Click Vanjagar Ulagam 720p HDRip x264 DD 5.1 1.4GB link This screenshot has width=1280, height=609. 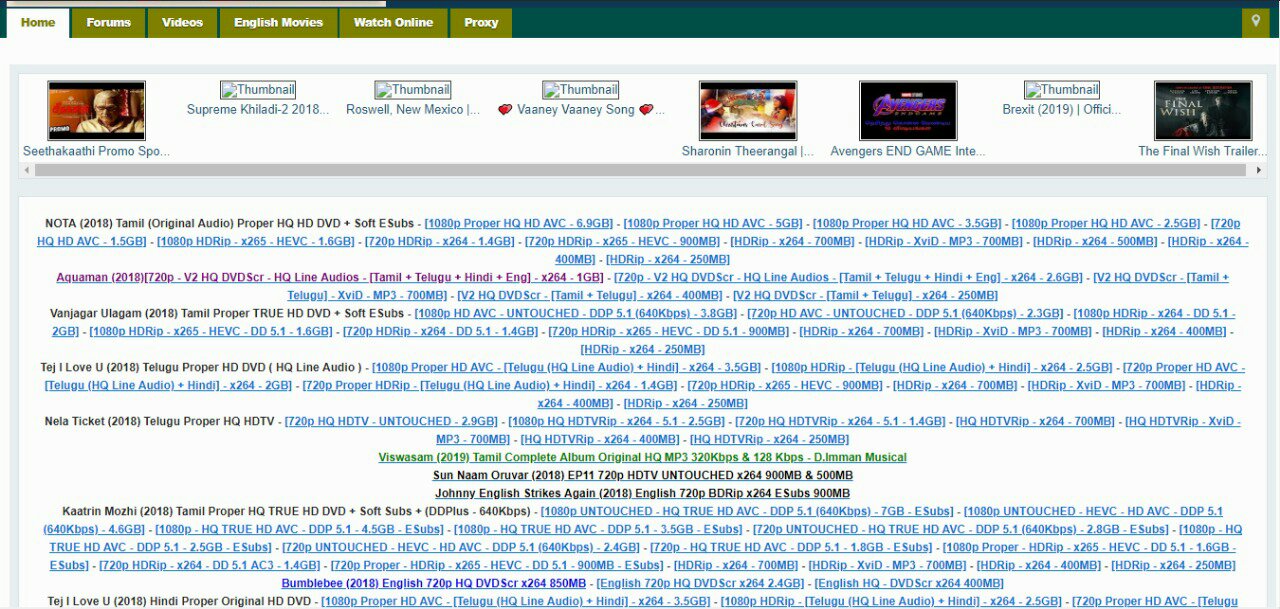click(440, 332)
